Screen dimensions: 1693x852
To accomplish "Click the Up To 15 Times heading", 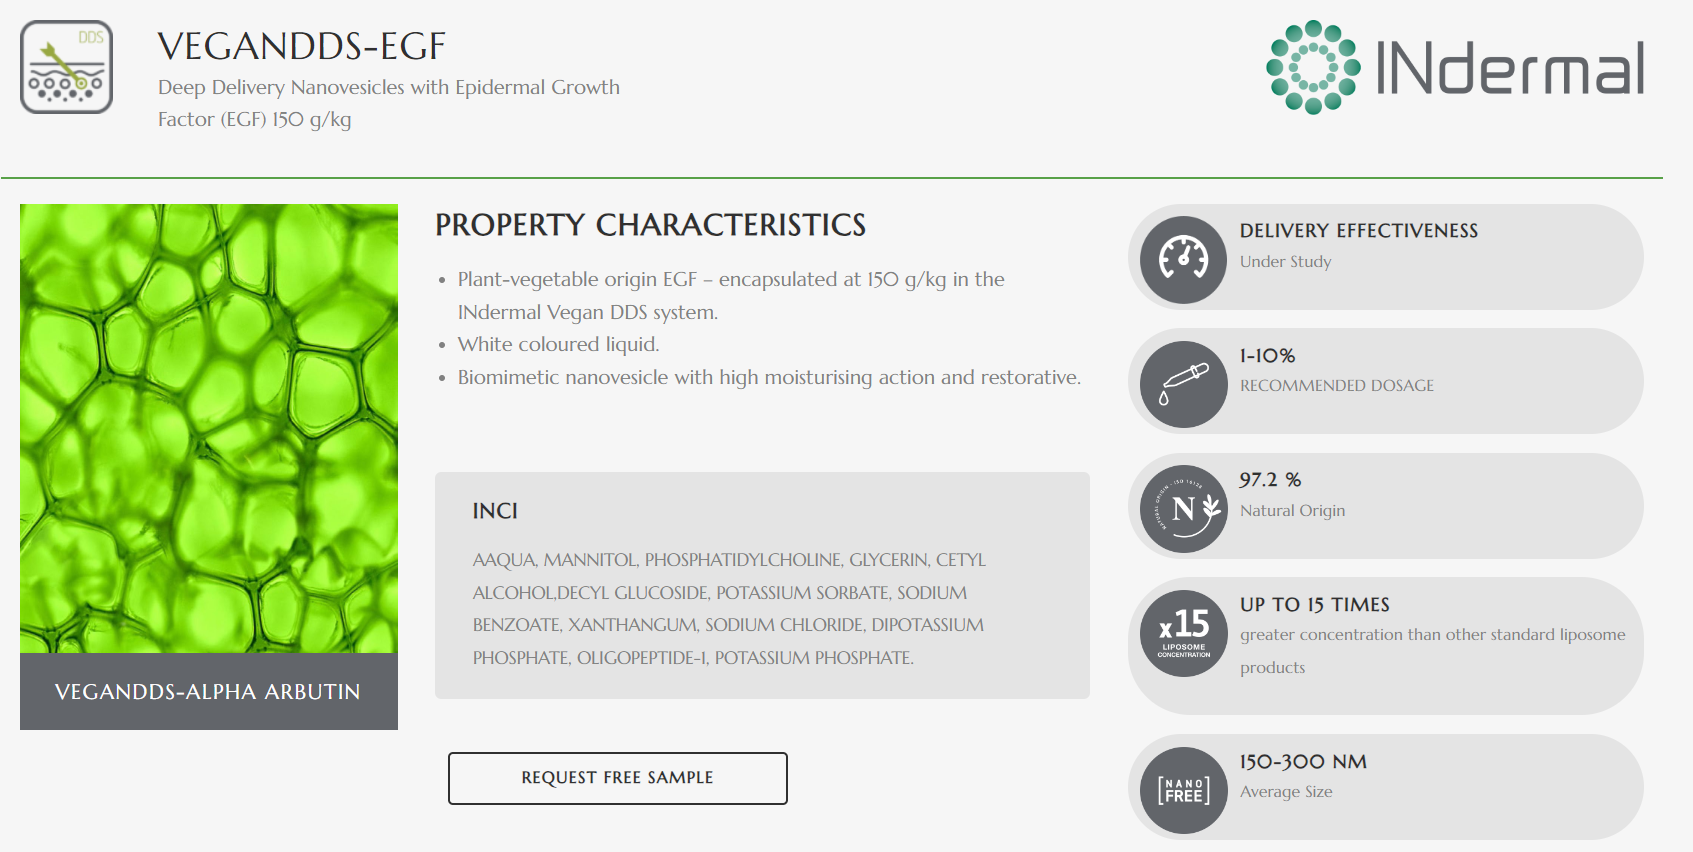I will (x=1314, y=605).
